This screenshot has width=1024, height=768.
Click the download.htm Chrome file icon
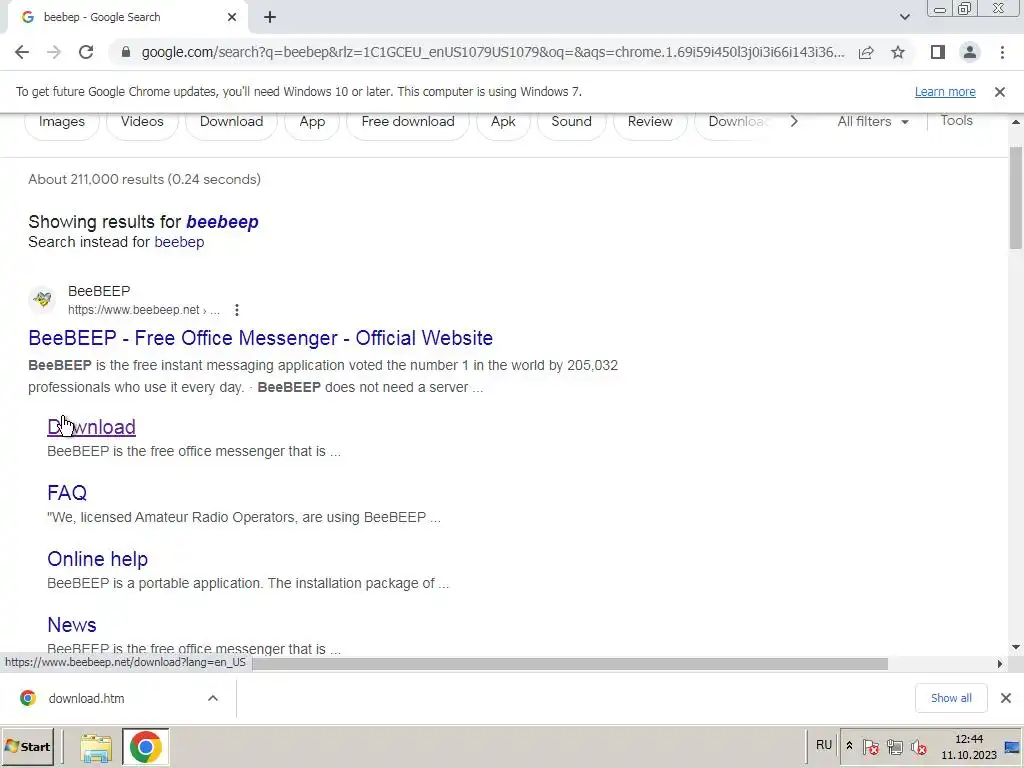[x=28, y=699]
